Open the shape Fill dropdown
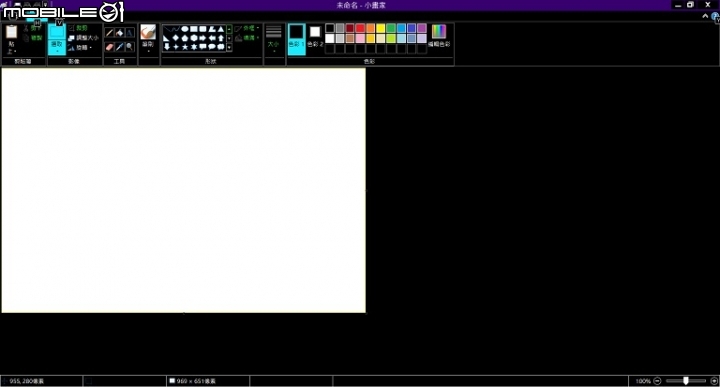This screenshot has width=720, height=387. (247, 38)
